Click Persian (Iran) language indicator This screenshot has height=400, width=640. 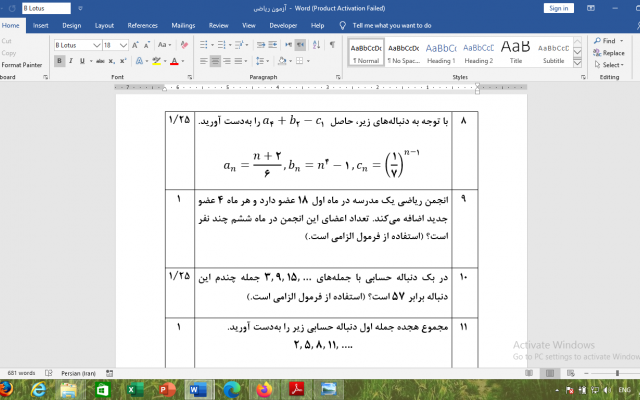(78, 373)
